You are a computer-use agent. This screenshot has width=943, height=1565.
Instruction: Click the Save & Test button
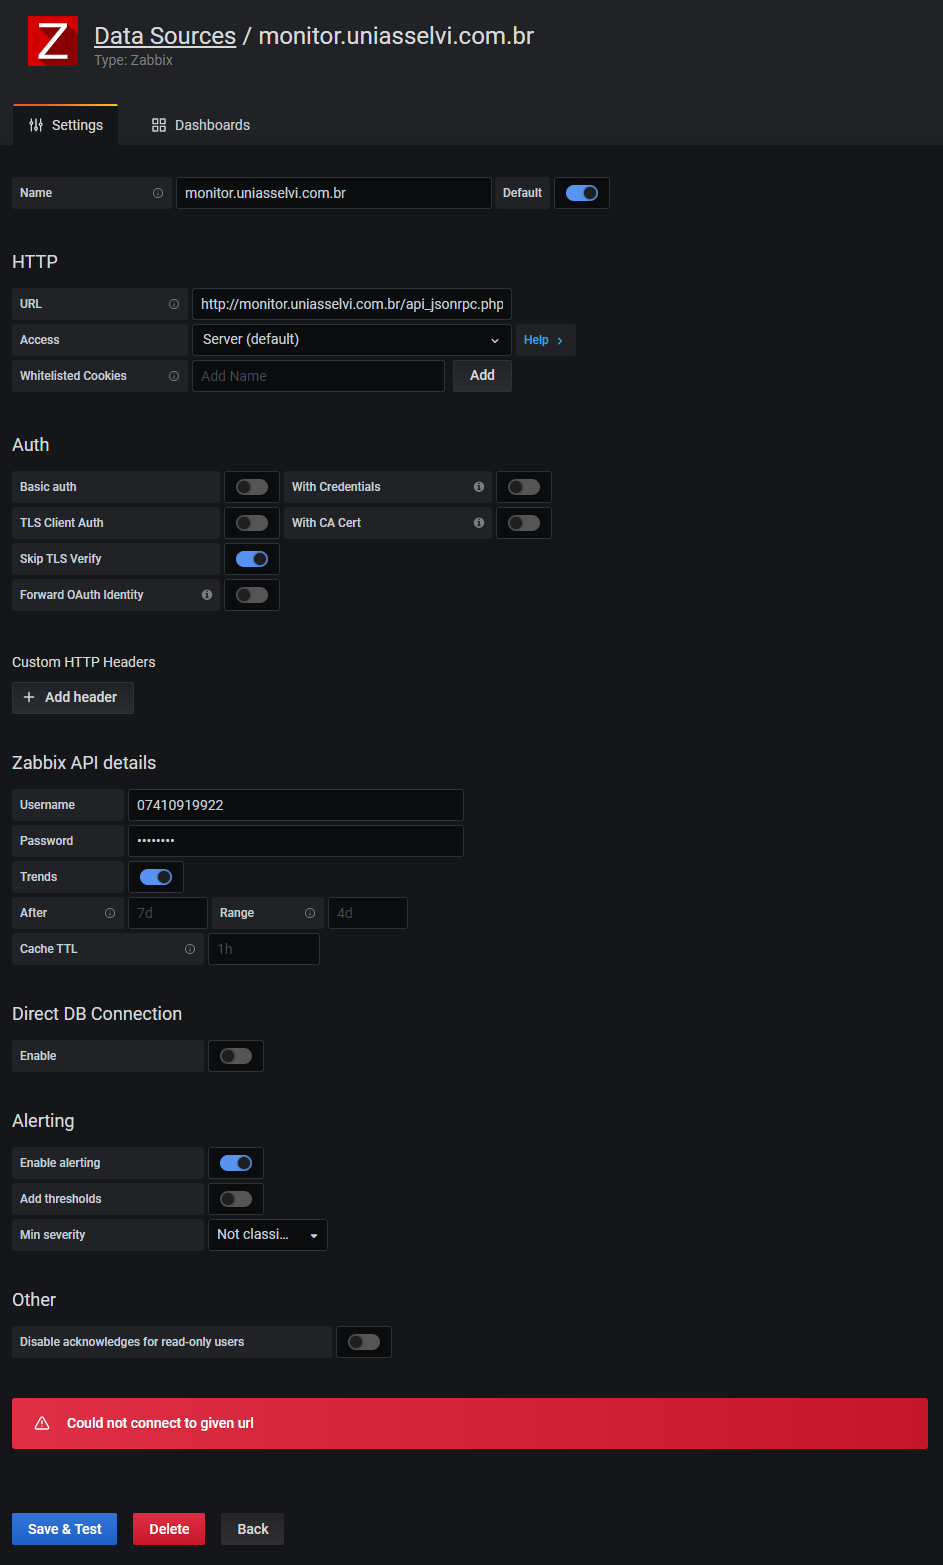click(x=65, y=1529)
